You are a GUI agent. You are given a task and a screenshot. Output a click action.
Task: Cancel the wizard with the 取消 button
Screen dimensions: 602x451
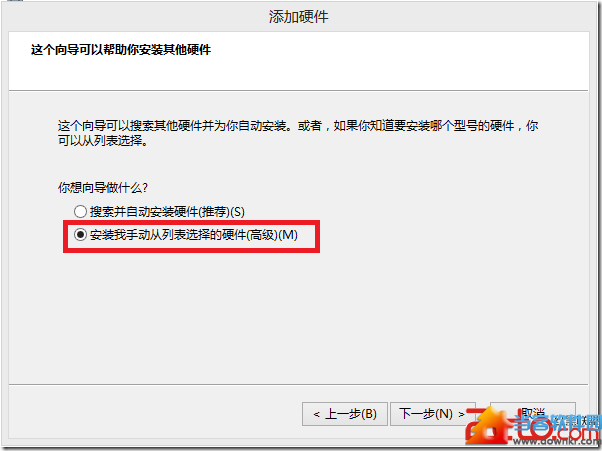[x=533, y=414]
